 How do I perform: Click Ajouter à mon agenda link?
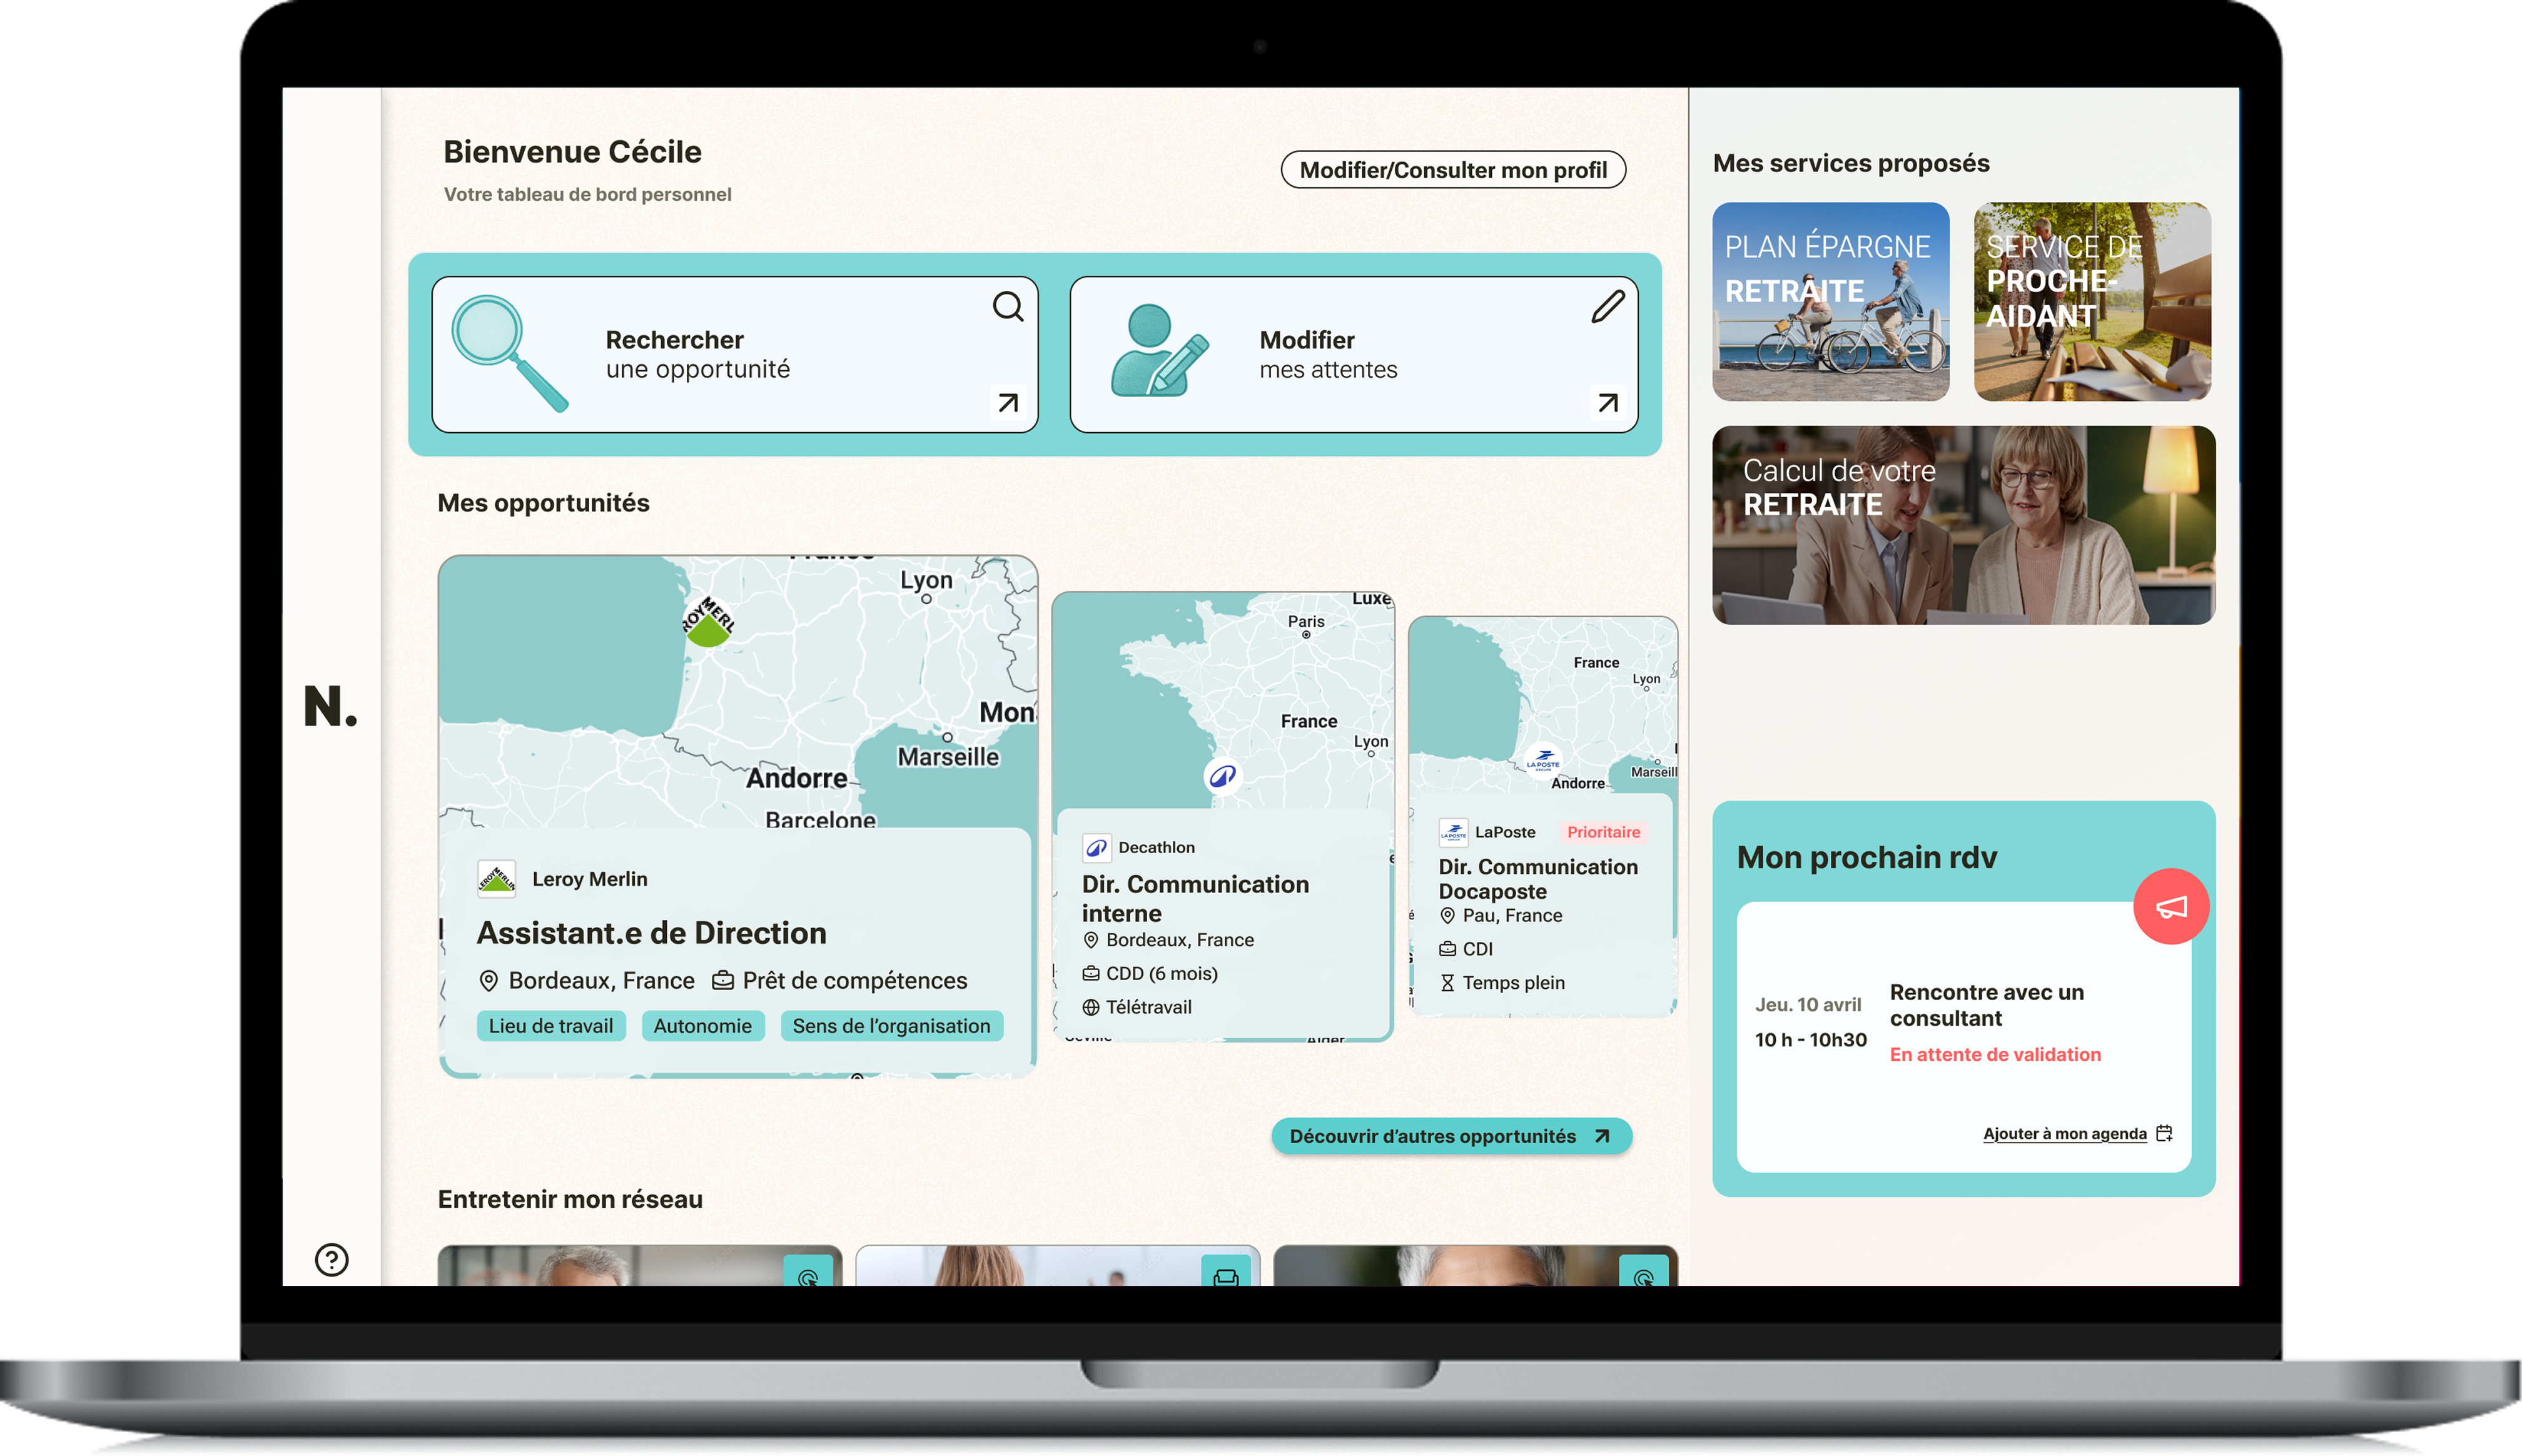pos(2064,1133)
